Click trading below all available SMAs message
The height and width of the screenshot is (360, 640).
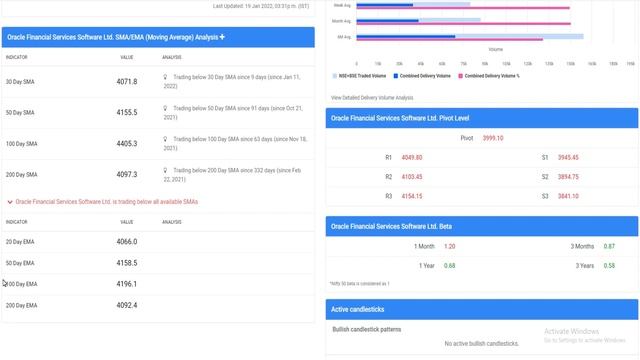(x=107, y=202)
